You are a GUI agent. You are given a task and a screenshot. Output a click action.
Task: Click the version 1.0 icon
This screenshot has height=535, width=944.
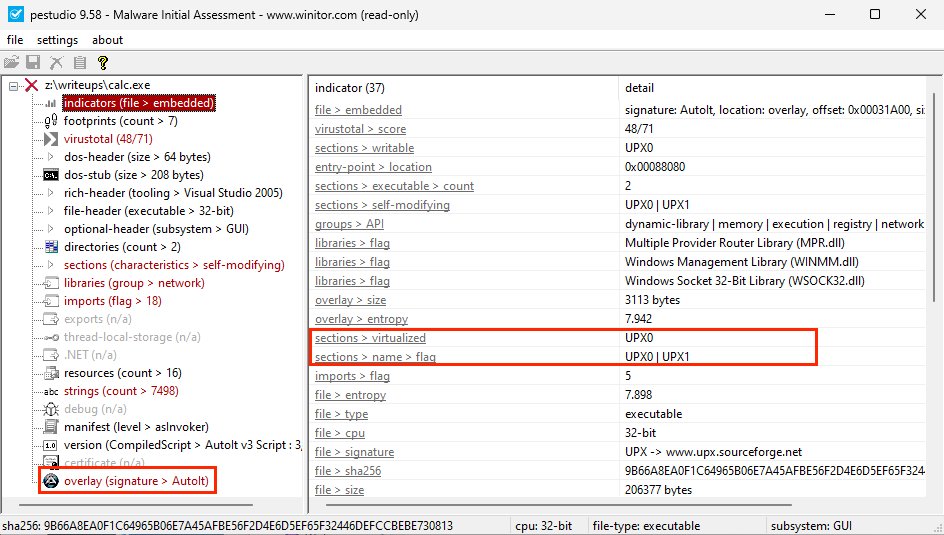point(51,445)
